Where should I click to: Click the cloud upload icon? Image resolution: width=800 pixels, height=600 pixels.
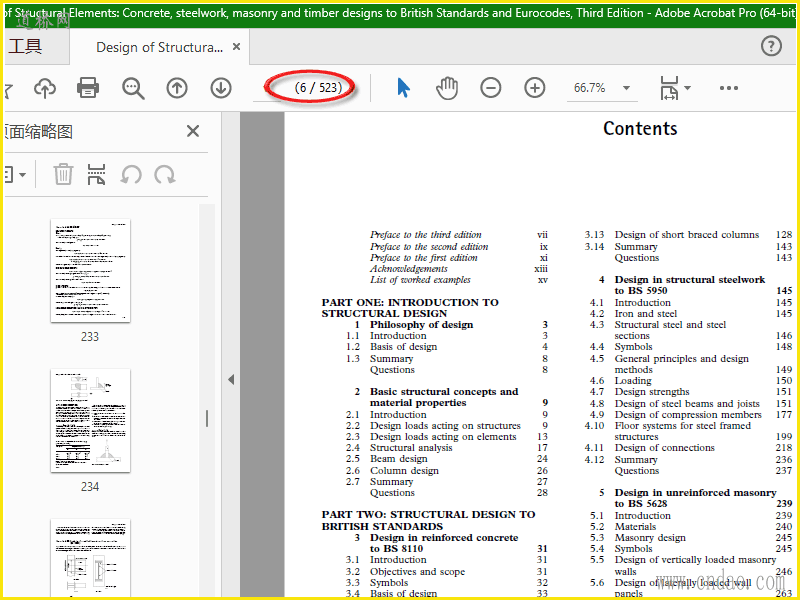45,88
